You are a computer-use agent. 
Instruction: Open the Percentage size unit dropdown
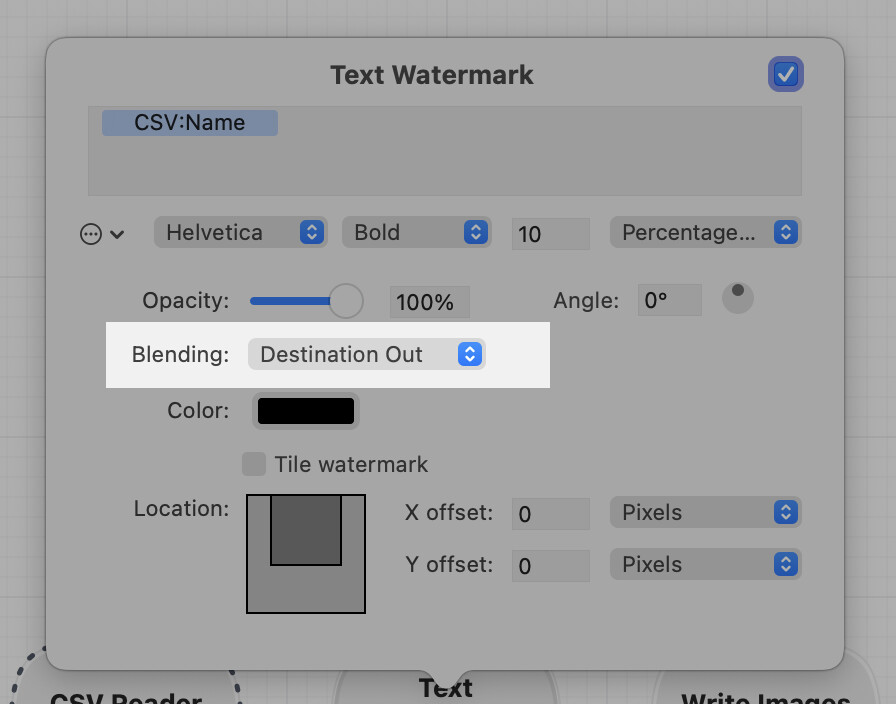pos(705,233)
